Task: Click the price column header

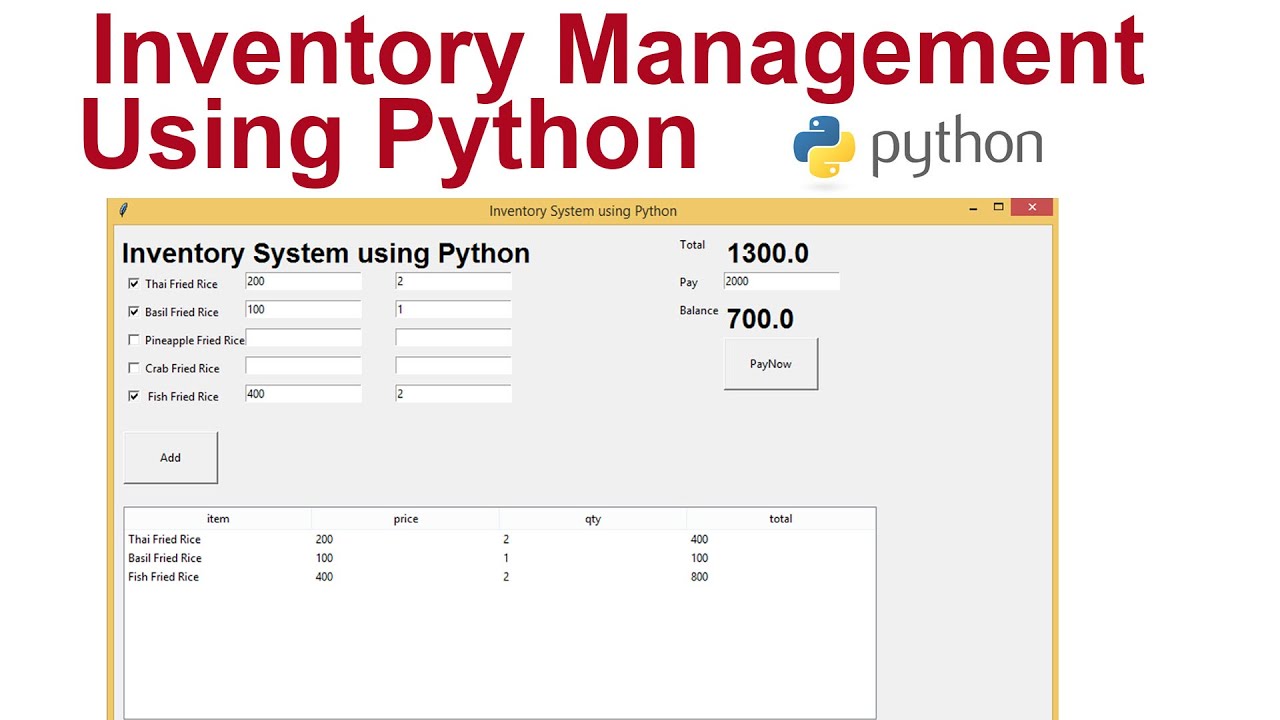Action: pos(405,519)
